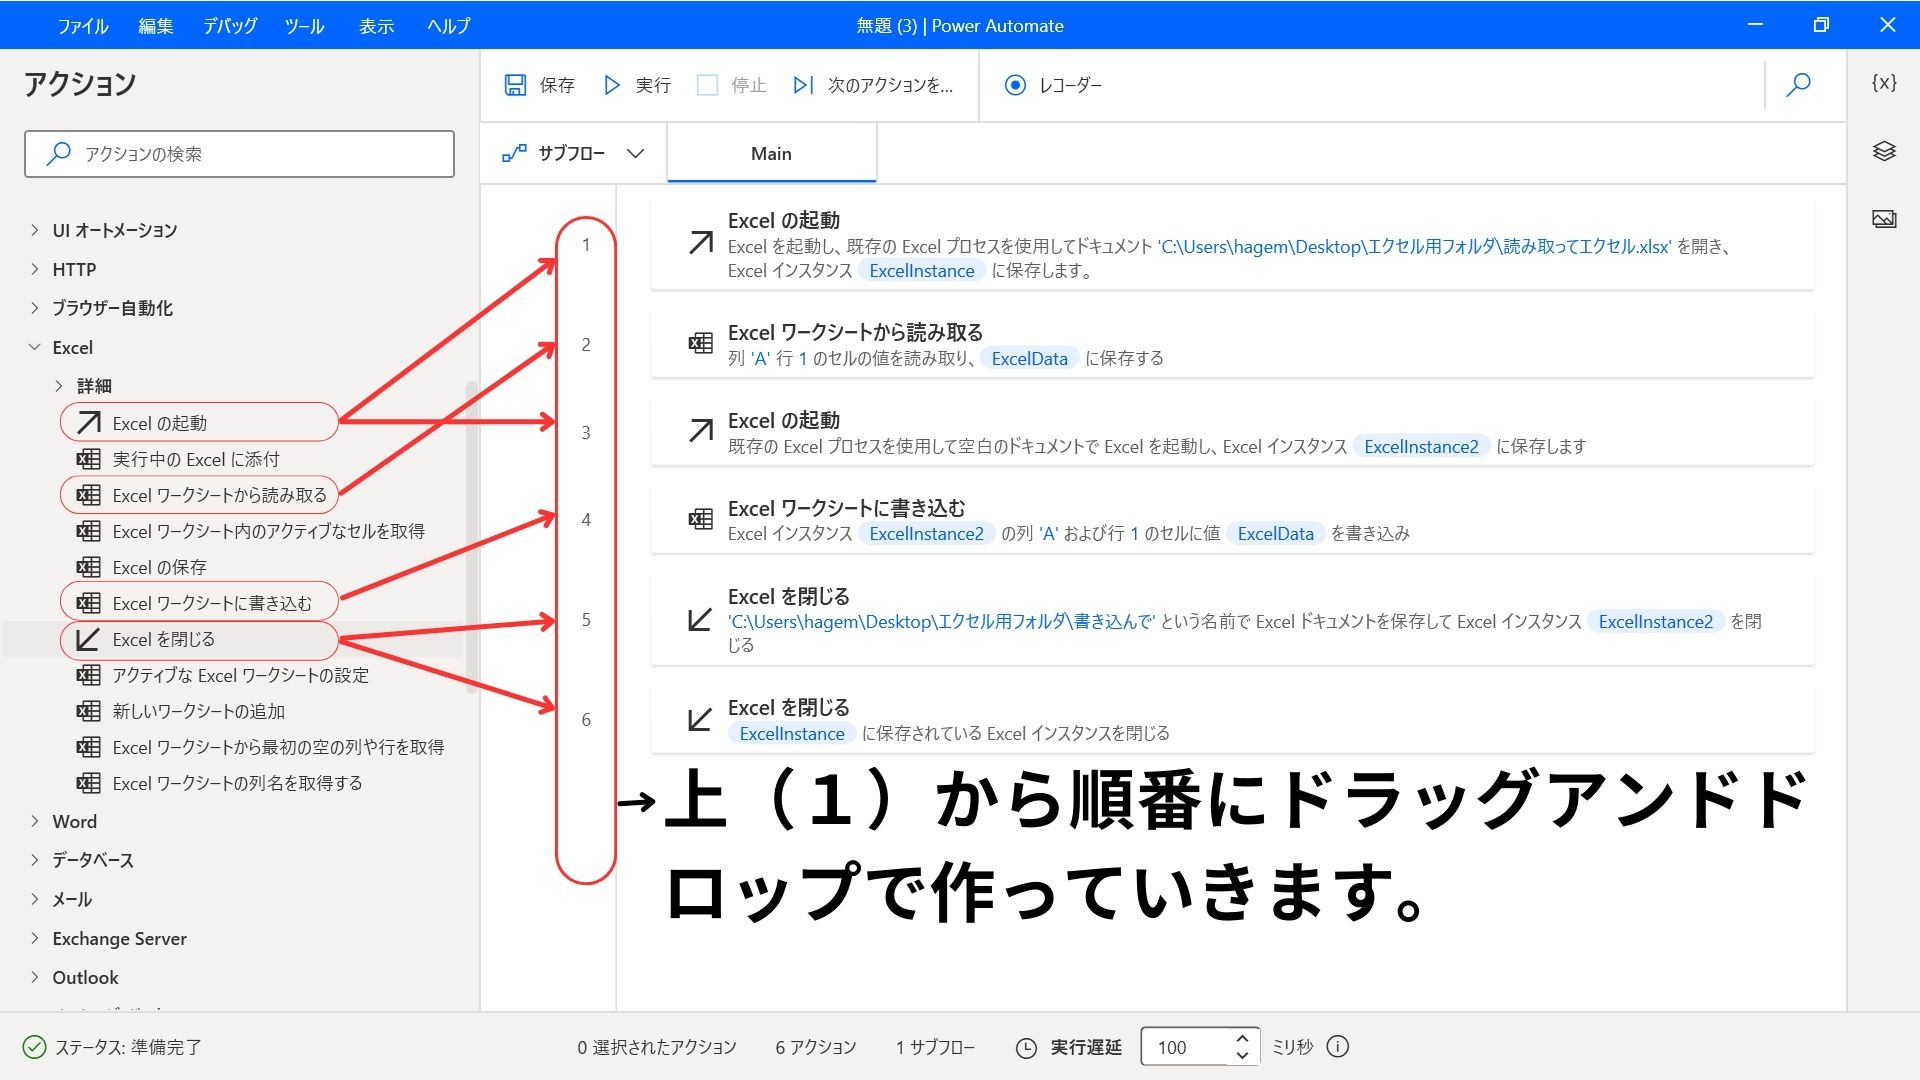Image resolution: width=1920 pixels, height=1080 pixels.
Task: Click the 停止 stop square icon
Action: tap(707, 85)
